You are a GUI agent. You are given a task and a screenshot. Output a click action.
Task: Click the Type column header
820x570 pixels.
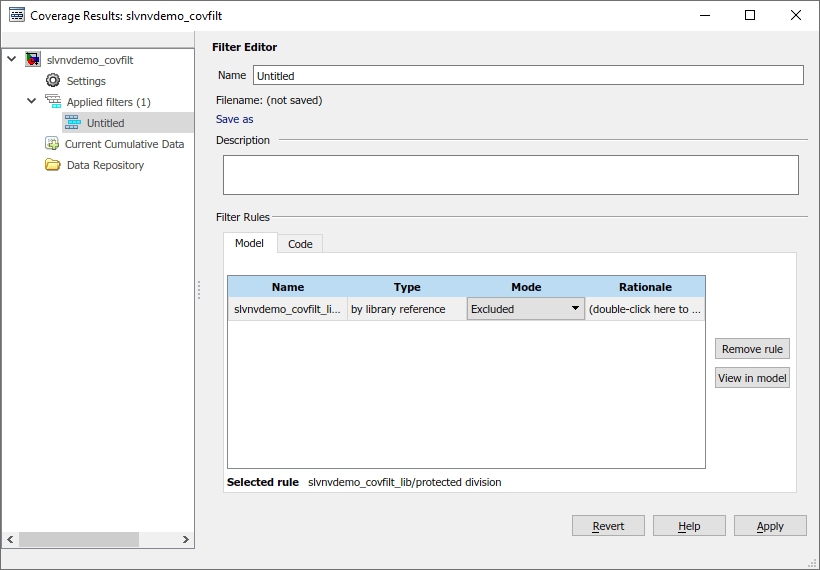pos(407,287)
